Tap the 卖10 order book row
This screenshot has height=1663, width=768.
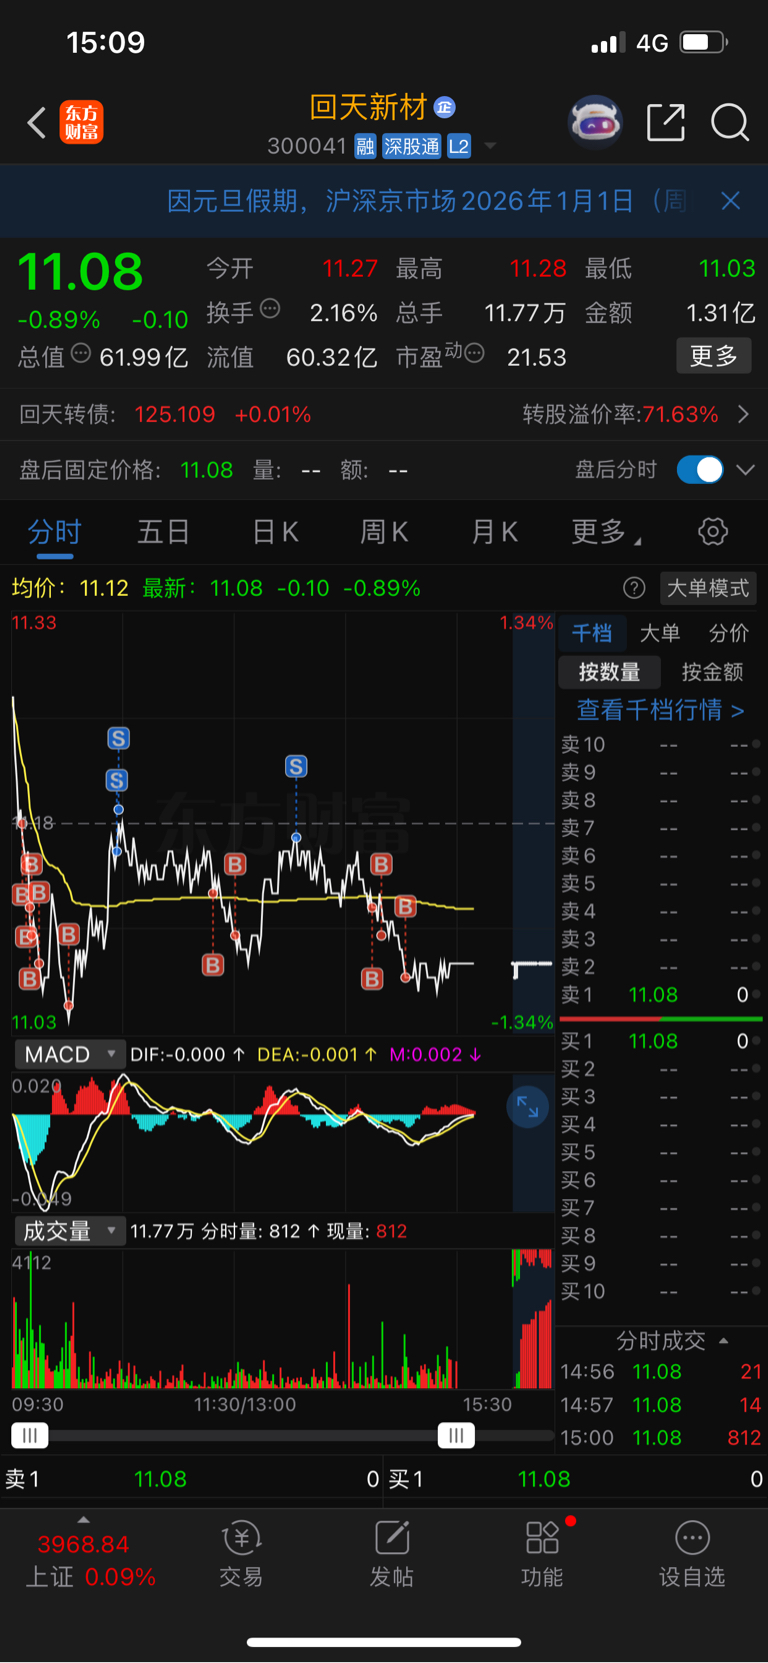tap(660, 745)
